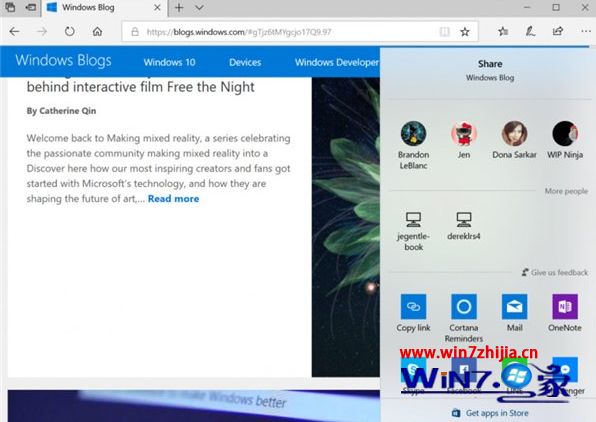The image size is (596, 422).
Task: Open a new tab with the plus button
Action: (179, 8)
